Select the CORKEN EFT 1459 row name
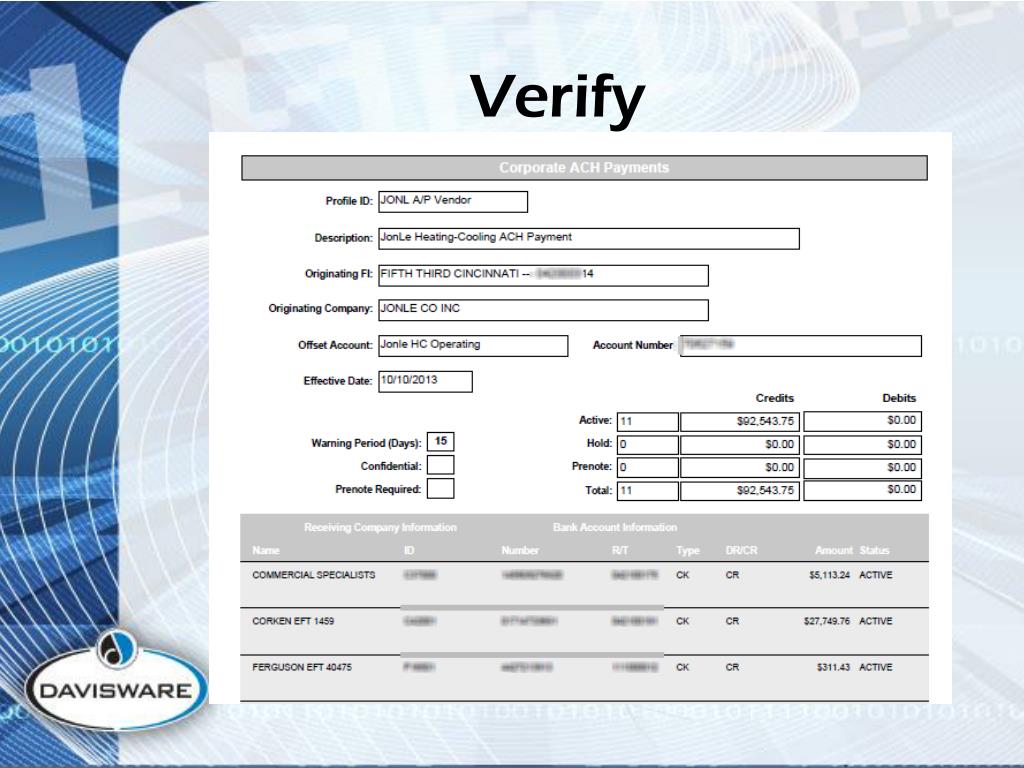The image size is (1024, 768). [x=293, y=621]
